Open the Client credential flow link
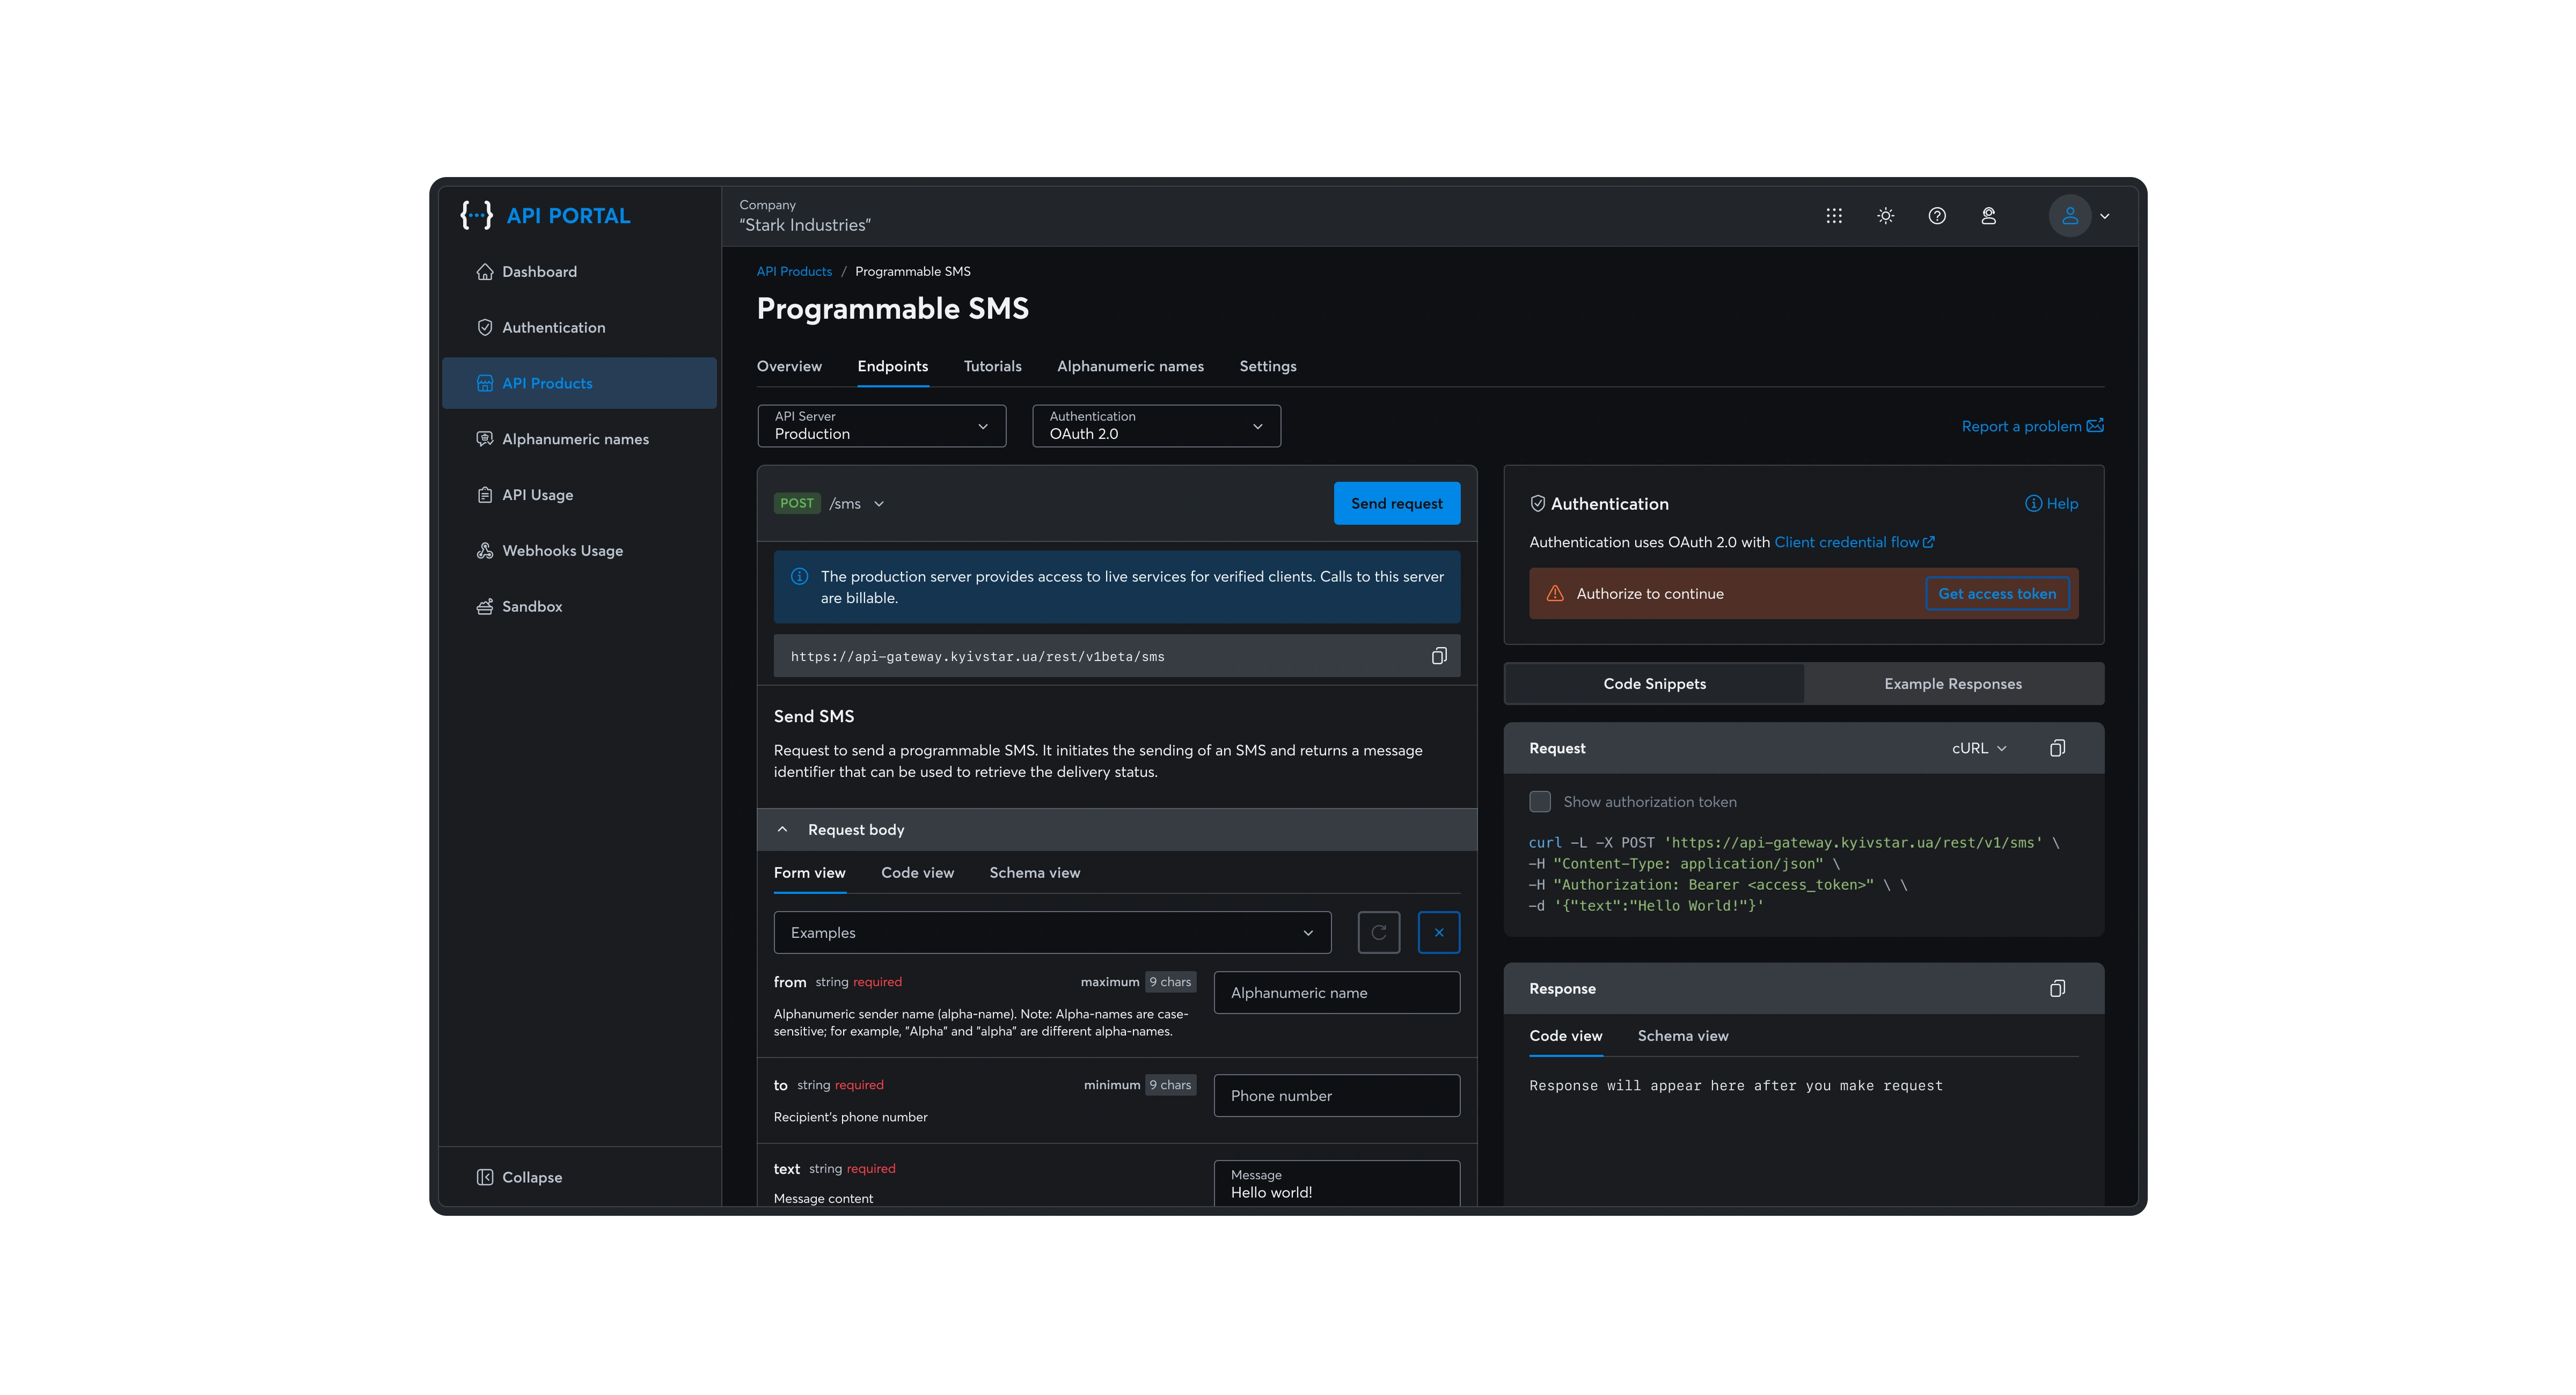This screenshot has height=1395, width=2576. [1854, 542]
